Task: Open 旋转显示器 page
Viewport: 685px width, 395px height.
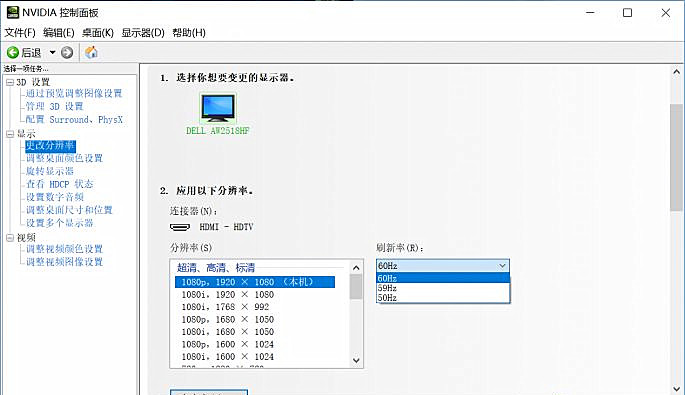Action: [x=50, y=171]
